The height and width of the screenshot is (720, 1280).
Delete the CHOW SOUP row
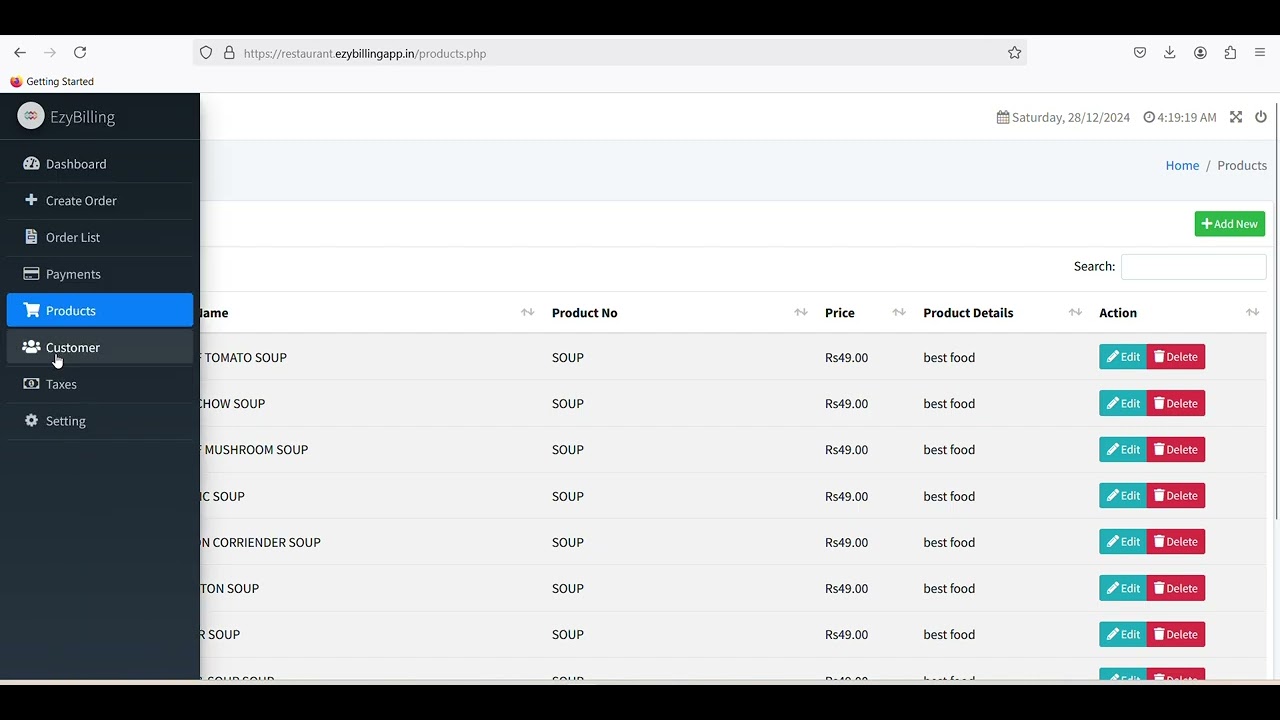(x=1176, y=403)
